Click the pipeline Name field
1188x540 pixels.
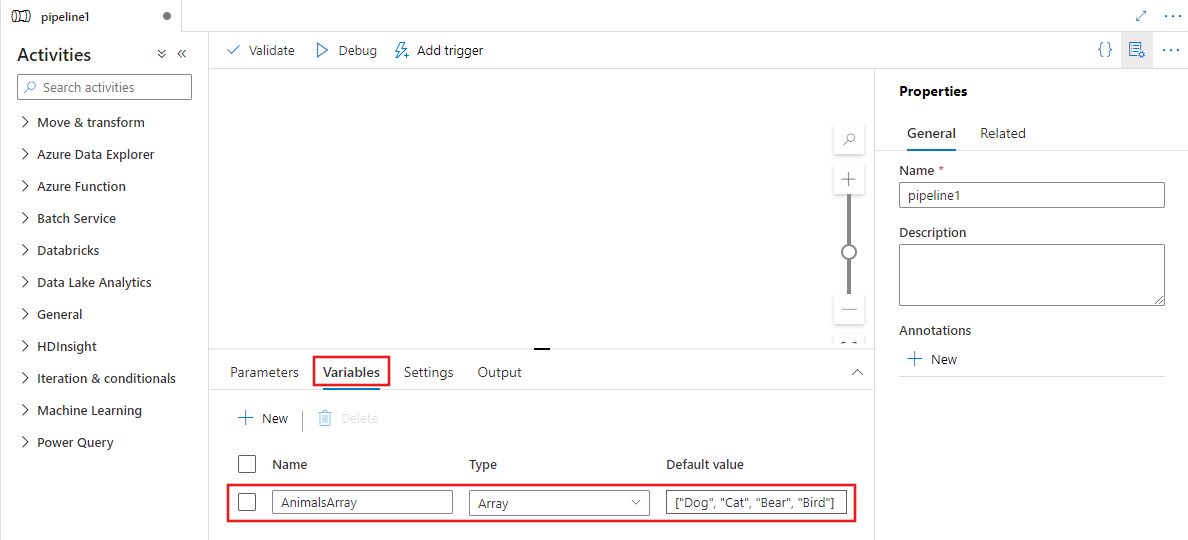click(1031, 195)
